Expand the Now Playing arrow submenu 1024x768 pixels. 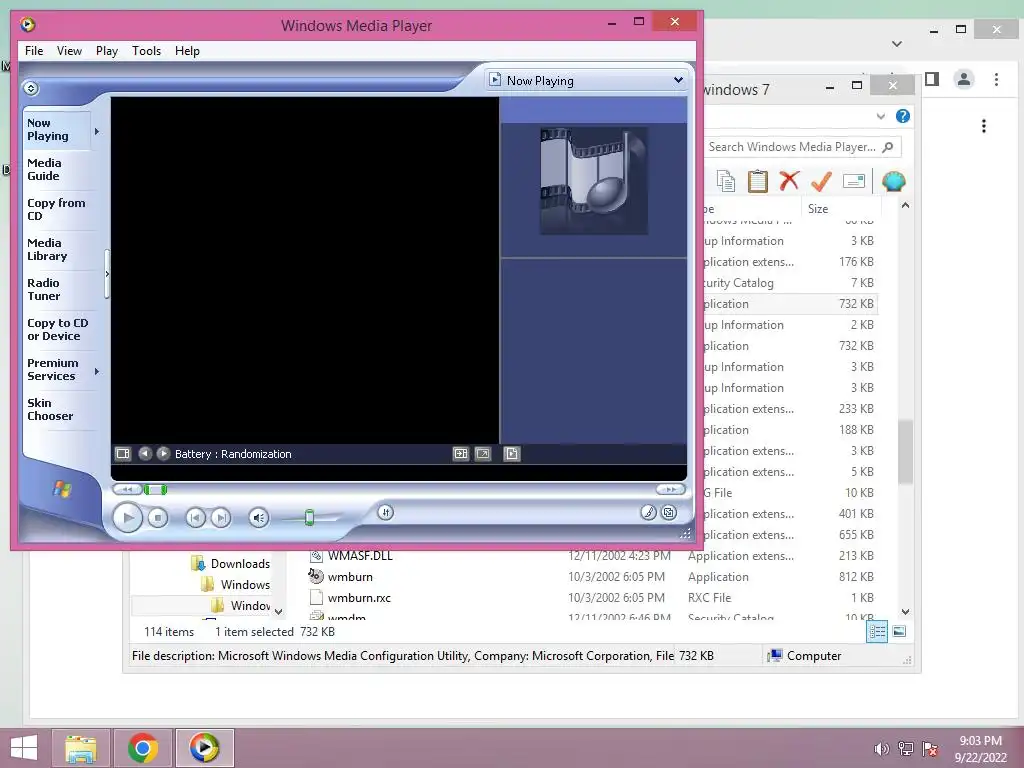(x=97, y=131)
